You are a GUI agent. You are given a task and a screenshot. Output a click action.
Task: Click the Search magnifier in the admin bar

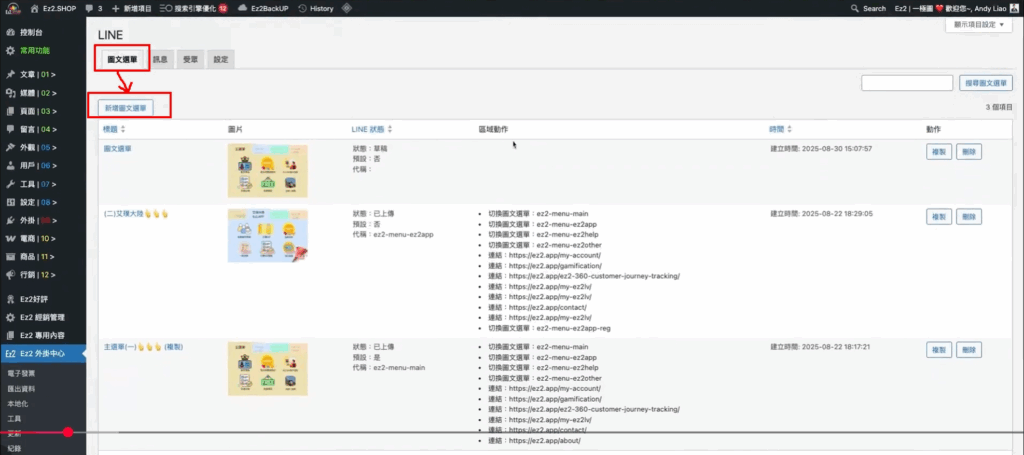click(x=855, y=8)
